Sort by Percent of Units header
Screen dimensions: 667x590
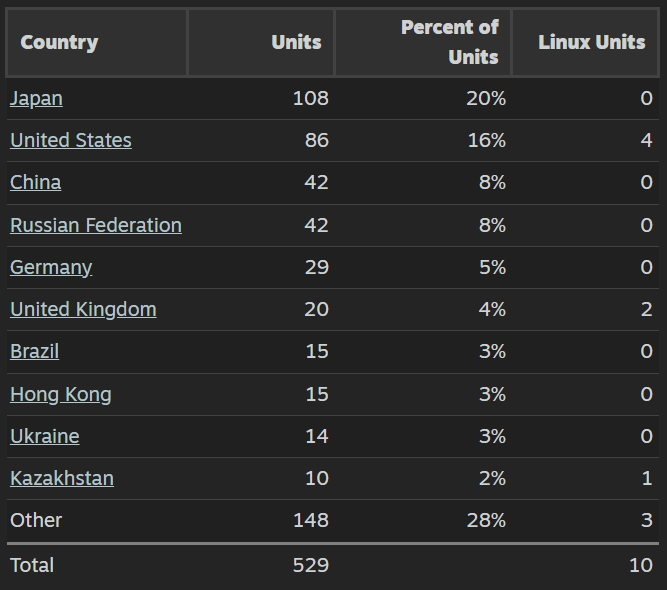coord(449,42)
